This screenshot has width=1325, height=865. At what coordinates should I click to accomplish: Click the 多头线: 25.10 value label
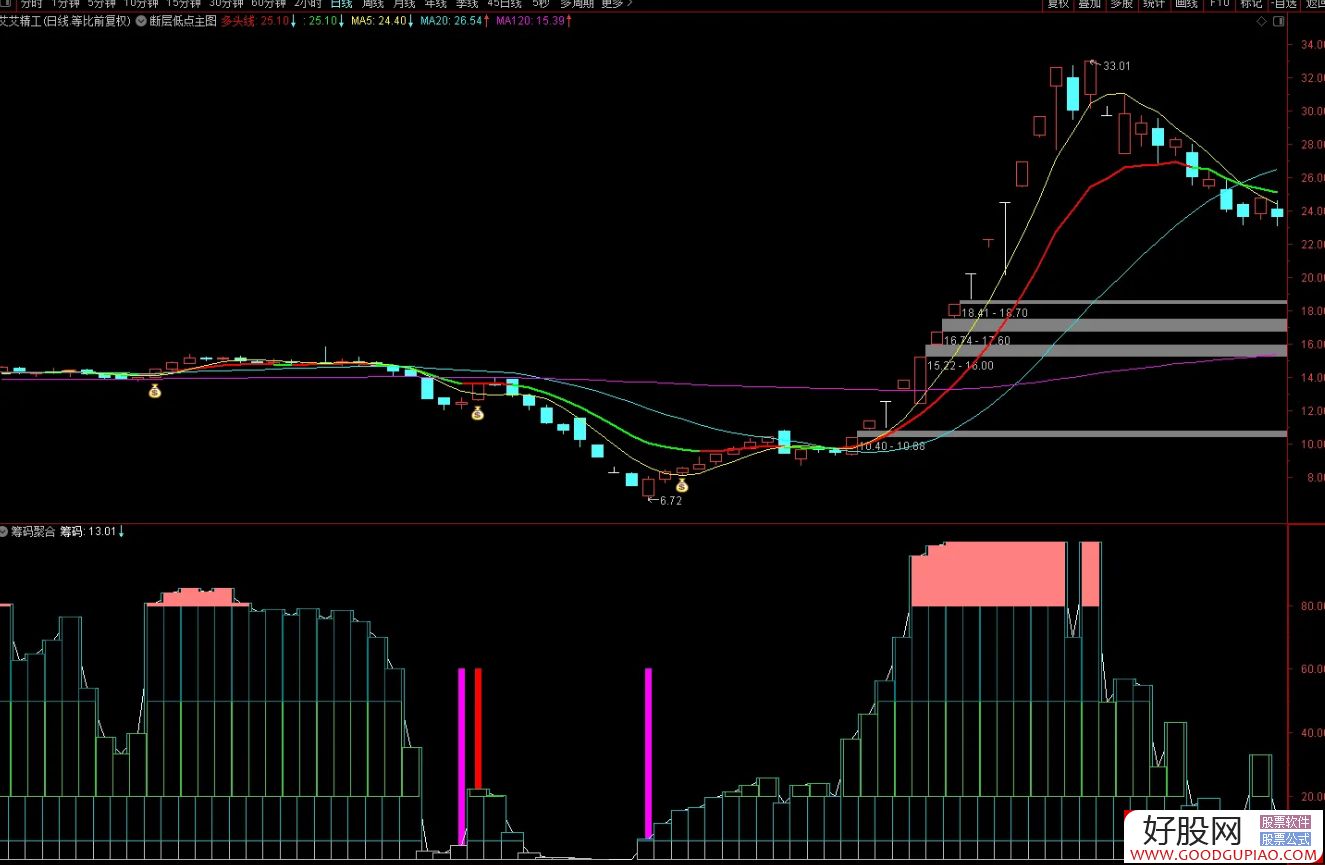tap(257, 20)
